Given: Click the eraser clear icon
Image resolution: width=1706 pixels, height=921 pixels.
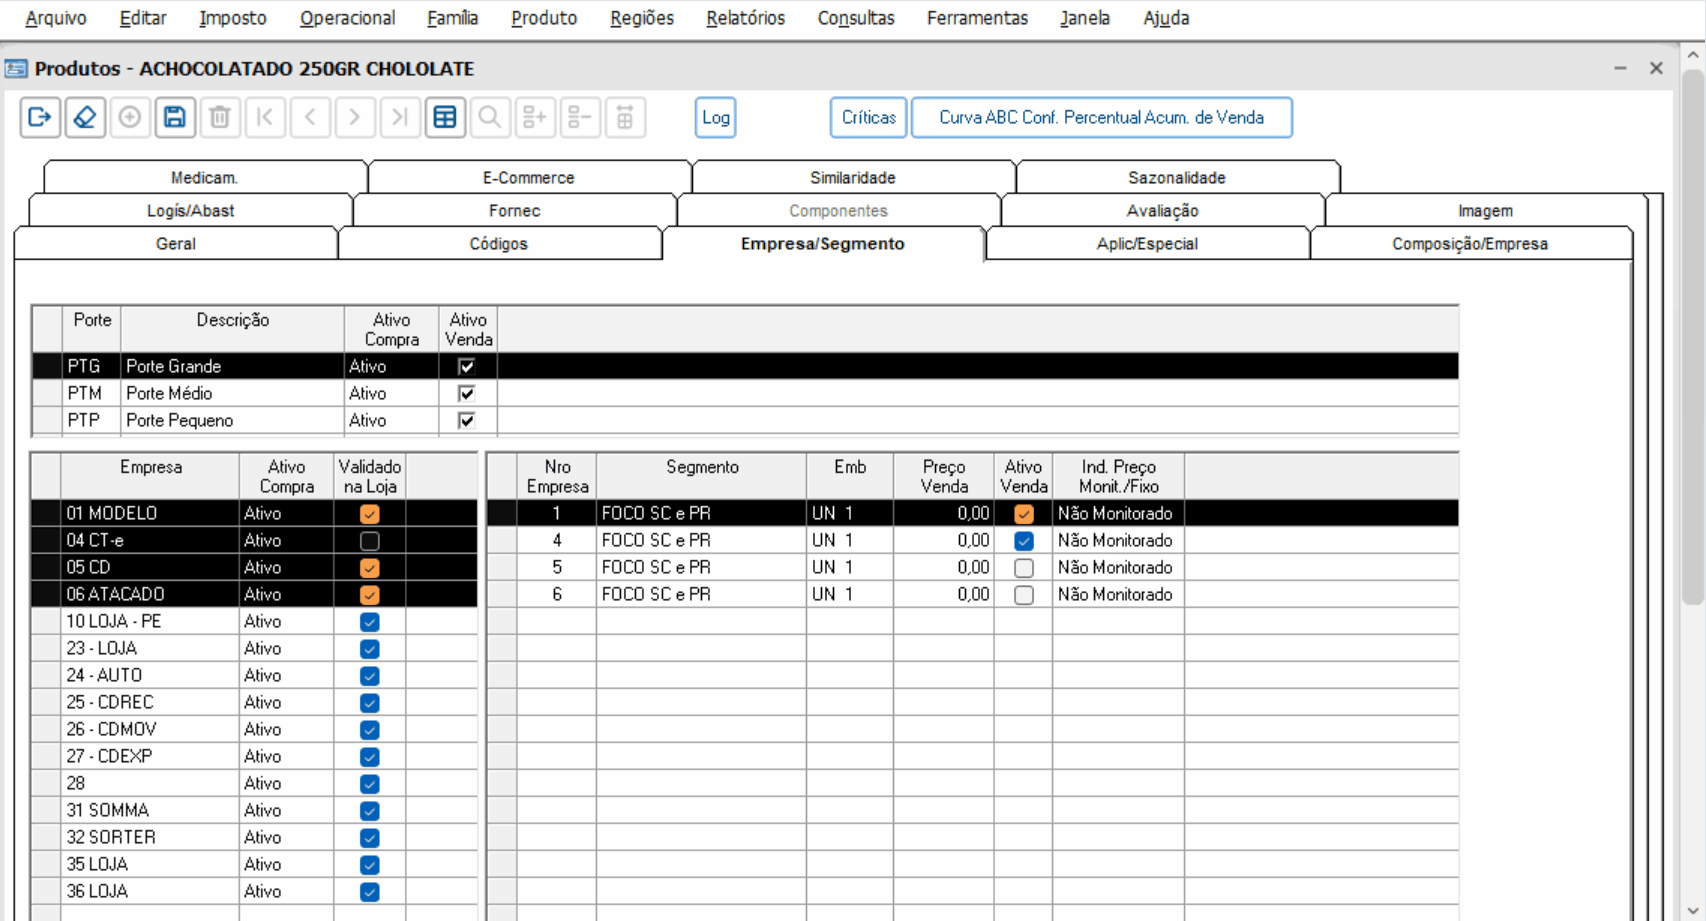Looking at the screenshot, I should (85, 118).
